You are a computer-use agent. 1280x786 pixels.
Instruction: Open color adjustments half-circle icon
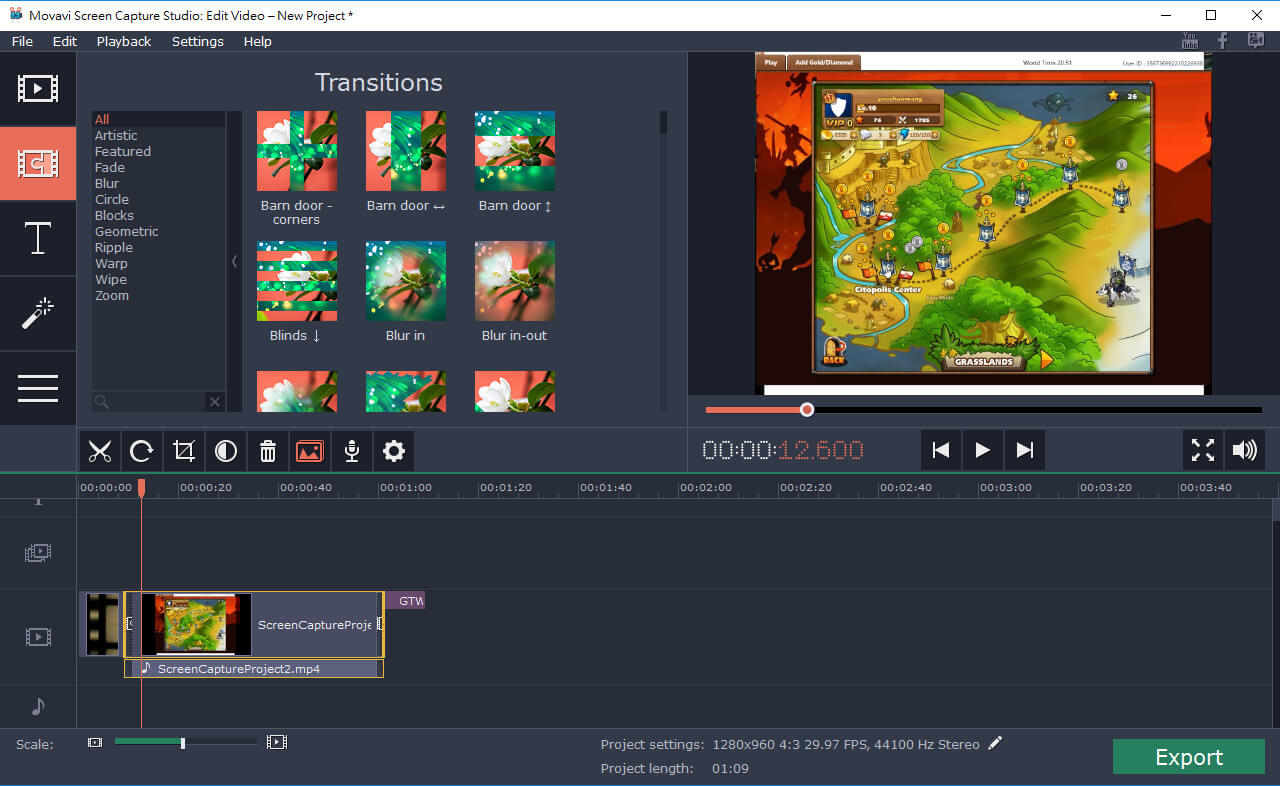point(226,451)
